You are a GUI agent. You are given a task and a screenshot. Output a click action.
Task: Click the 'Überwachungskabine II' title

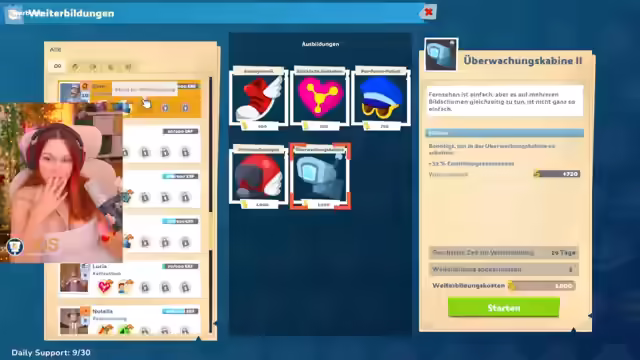(522, 60)
